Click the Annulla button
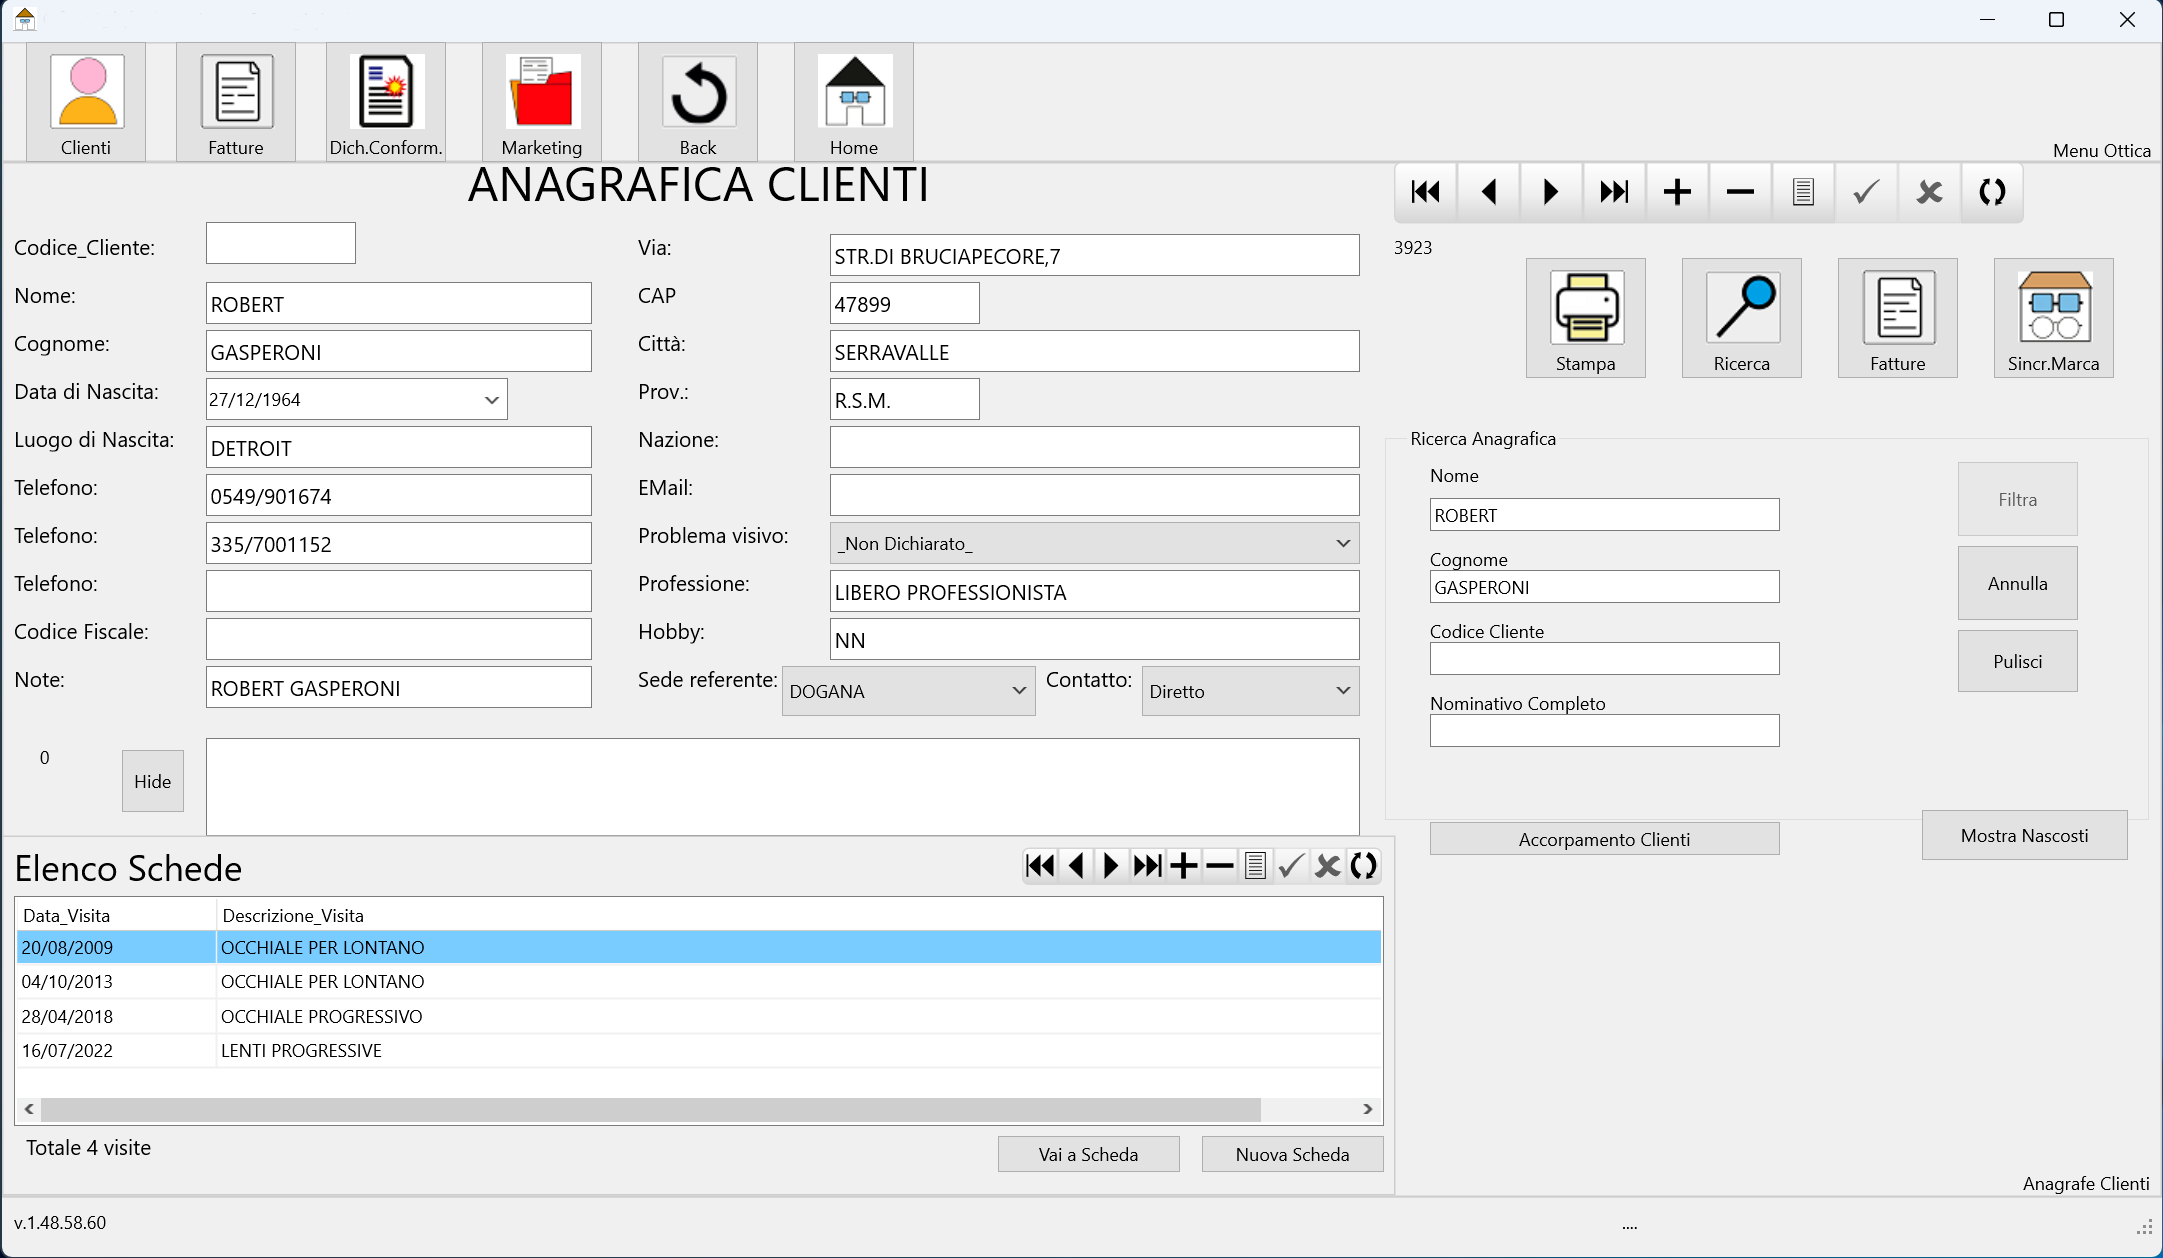The image size is (2163, 1258). 2018,583
